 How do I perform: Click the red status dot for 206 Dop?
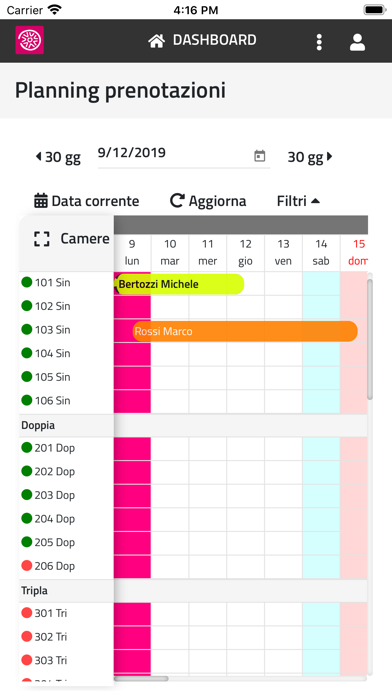[27, 566]
